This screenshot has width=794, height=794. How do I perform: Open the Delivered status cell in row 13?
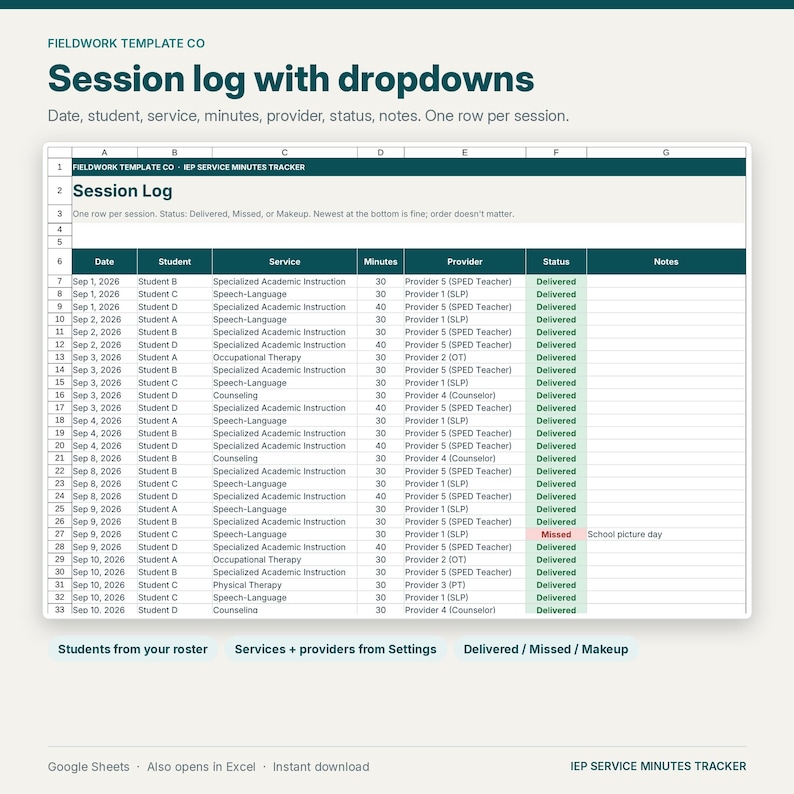(x=556, y=358)
